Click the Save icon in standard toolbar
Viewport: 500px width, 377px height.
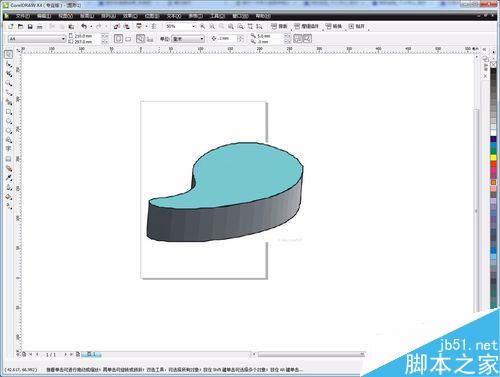coord(30,26)
